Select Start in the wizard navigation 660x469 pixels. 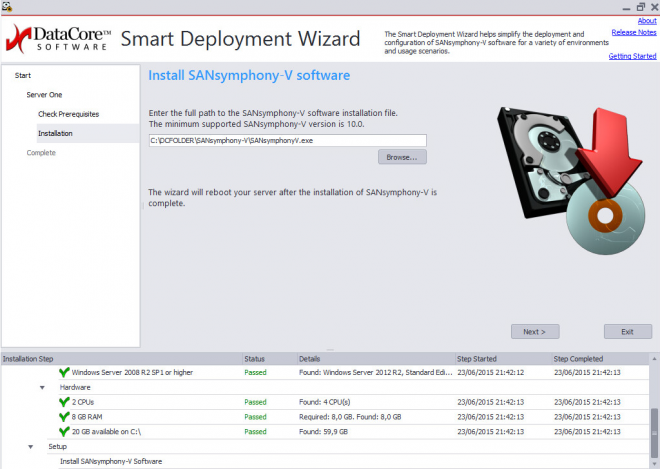pyautogui.click(x=23, y=75)
